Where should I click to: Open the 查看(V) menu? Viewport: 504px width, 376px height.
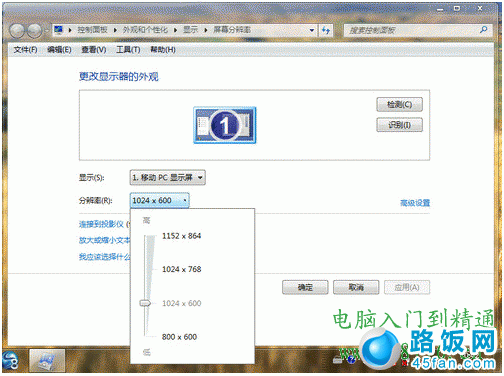pos(94,50)
